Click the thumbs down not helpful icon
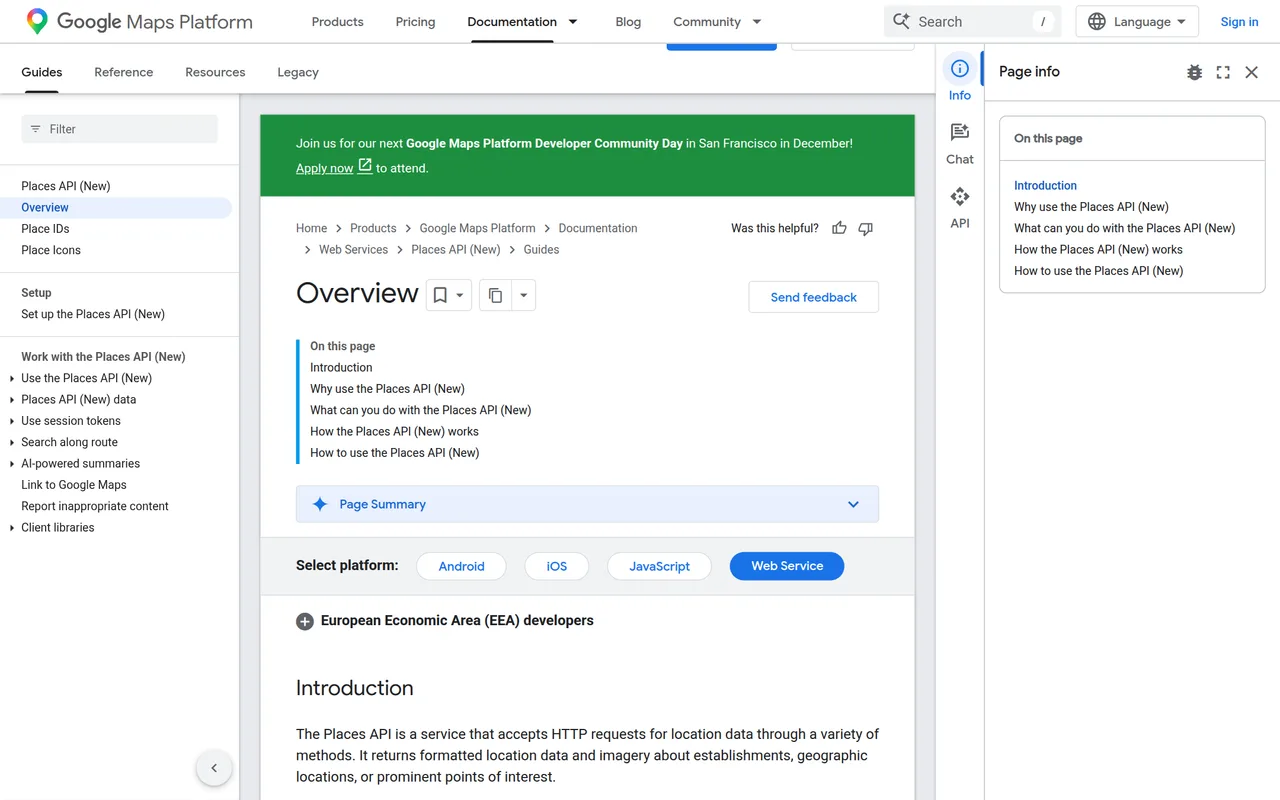 tap(866, 228)
